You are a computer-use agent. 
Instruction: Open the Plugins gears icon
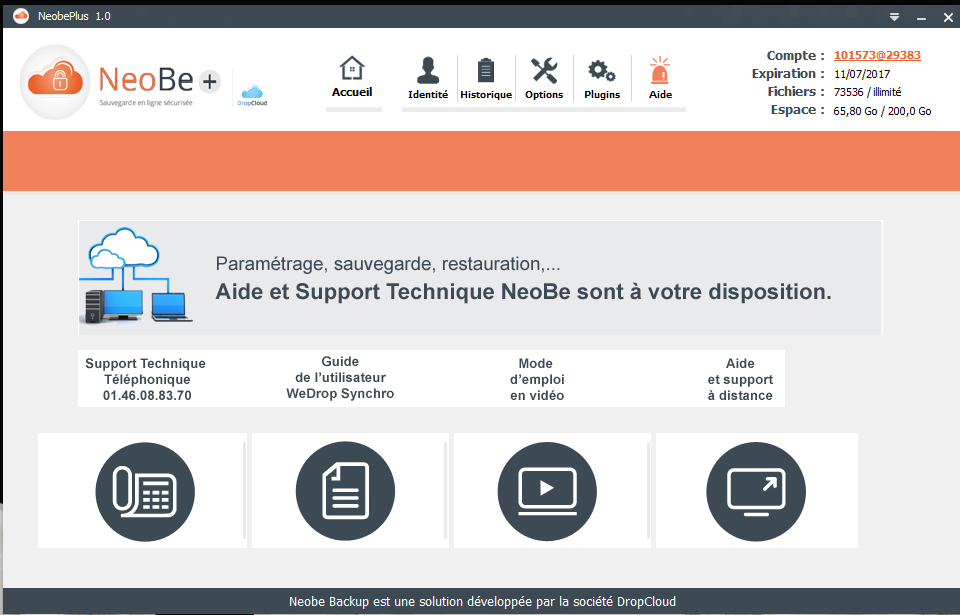pyautogui.click(x=601, y=71)
